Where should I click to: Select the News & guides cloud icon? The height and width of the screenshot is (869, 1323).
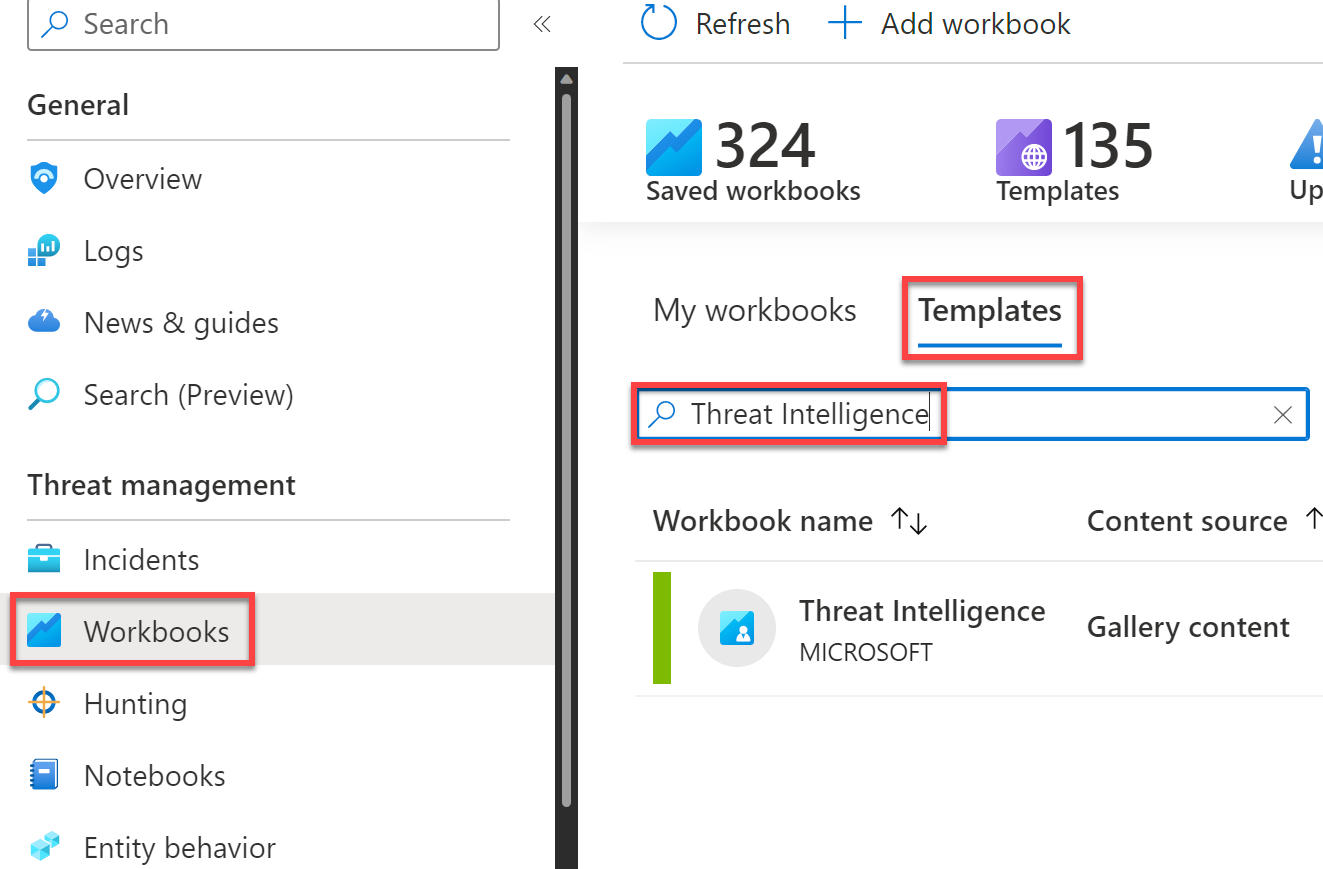[44, 323]
